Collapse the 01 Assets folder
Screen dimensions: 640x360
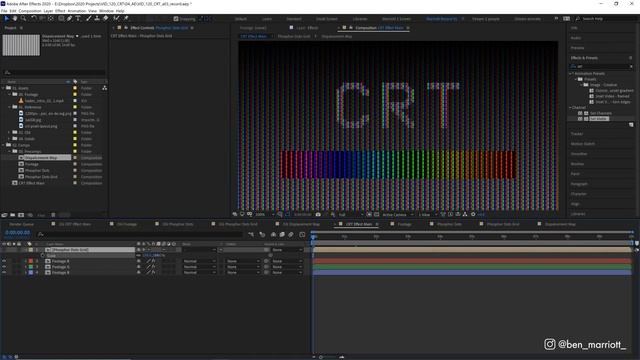[x=3, y=88]
